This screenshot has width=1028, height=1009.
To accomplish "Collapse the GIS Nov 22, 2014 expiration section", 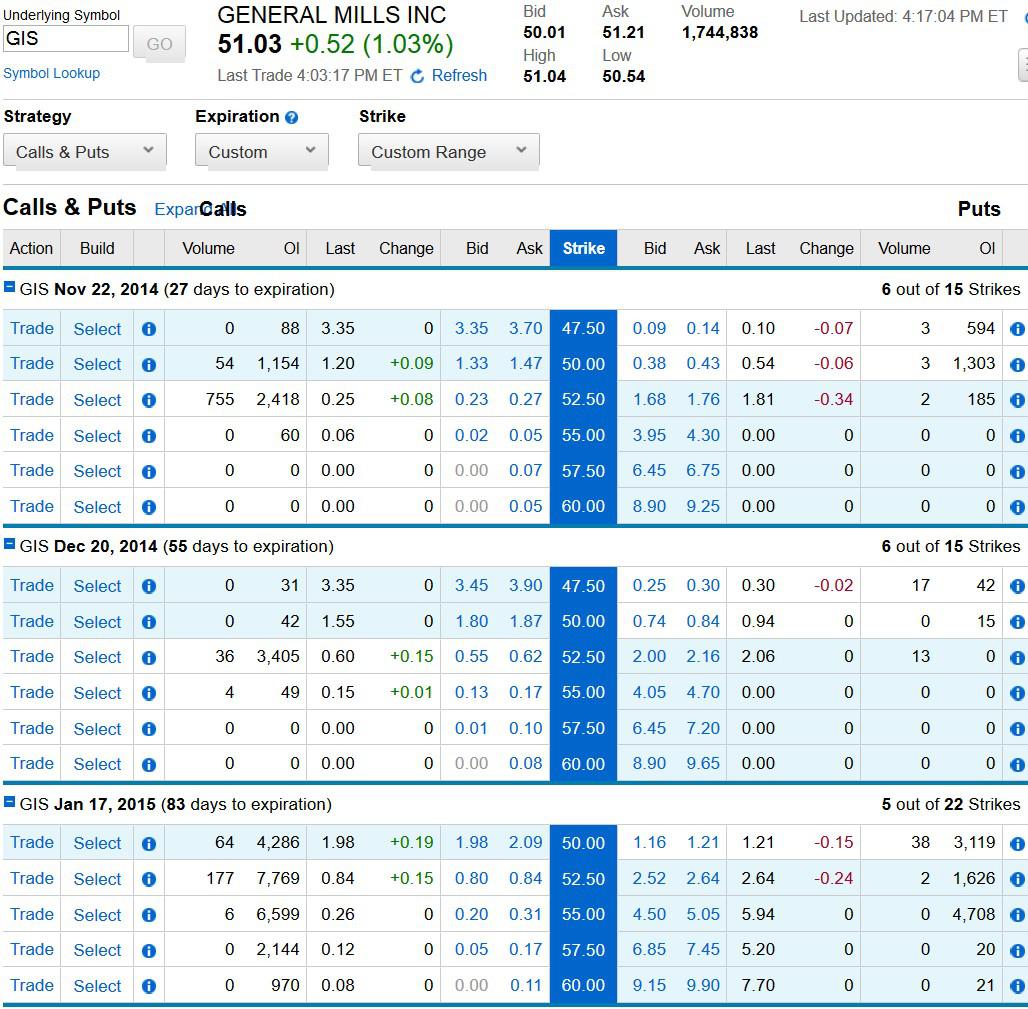I will (x=11, y=289).
